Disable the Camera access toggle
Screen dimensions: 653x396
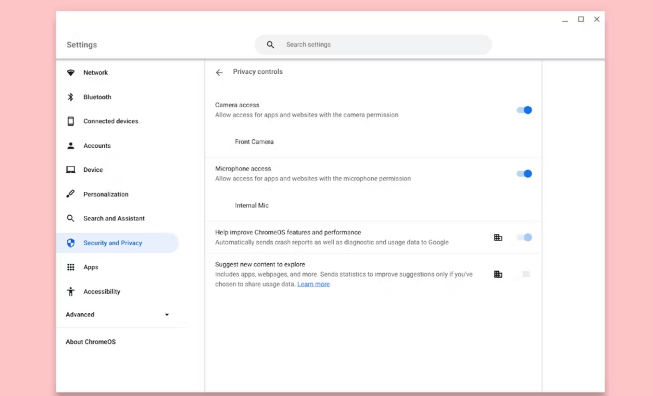coord(524,110)
